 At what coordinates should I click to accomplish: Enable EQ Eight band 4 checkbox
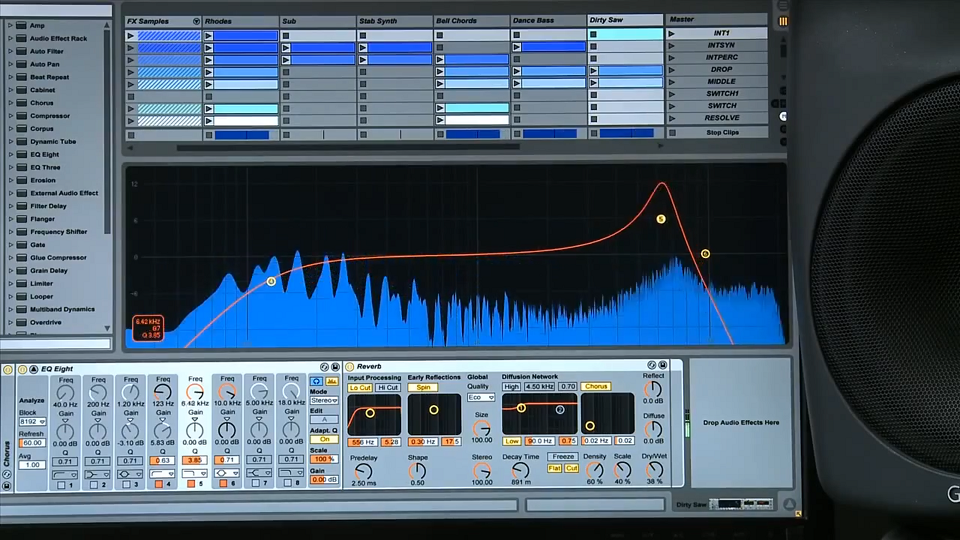click(x=157, y=485)
